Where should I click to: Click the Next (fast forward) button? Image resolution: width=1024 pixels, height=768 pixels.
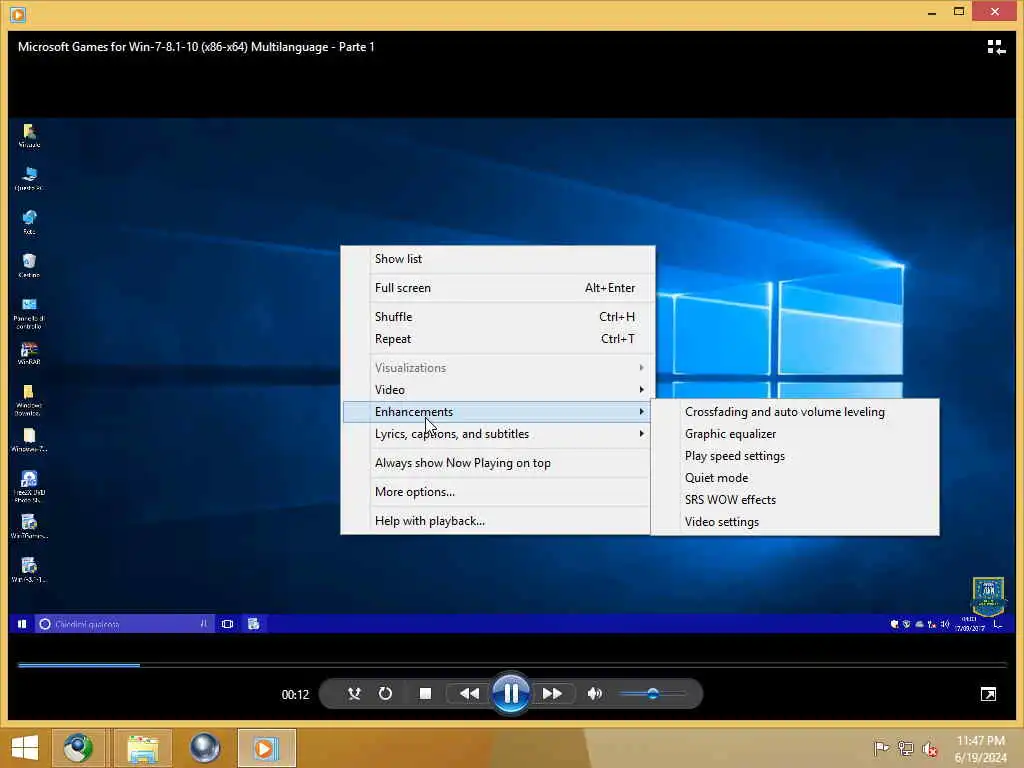552,694
